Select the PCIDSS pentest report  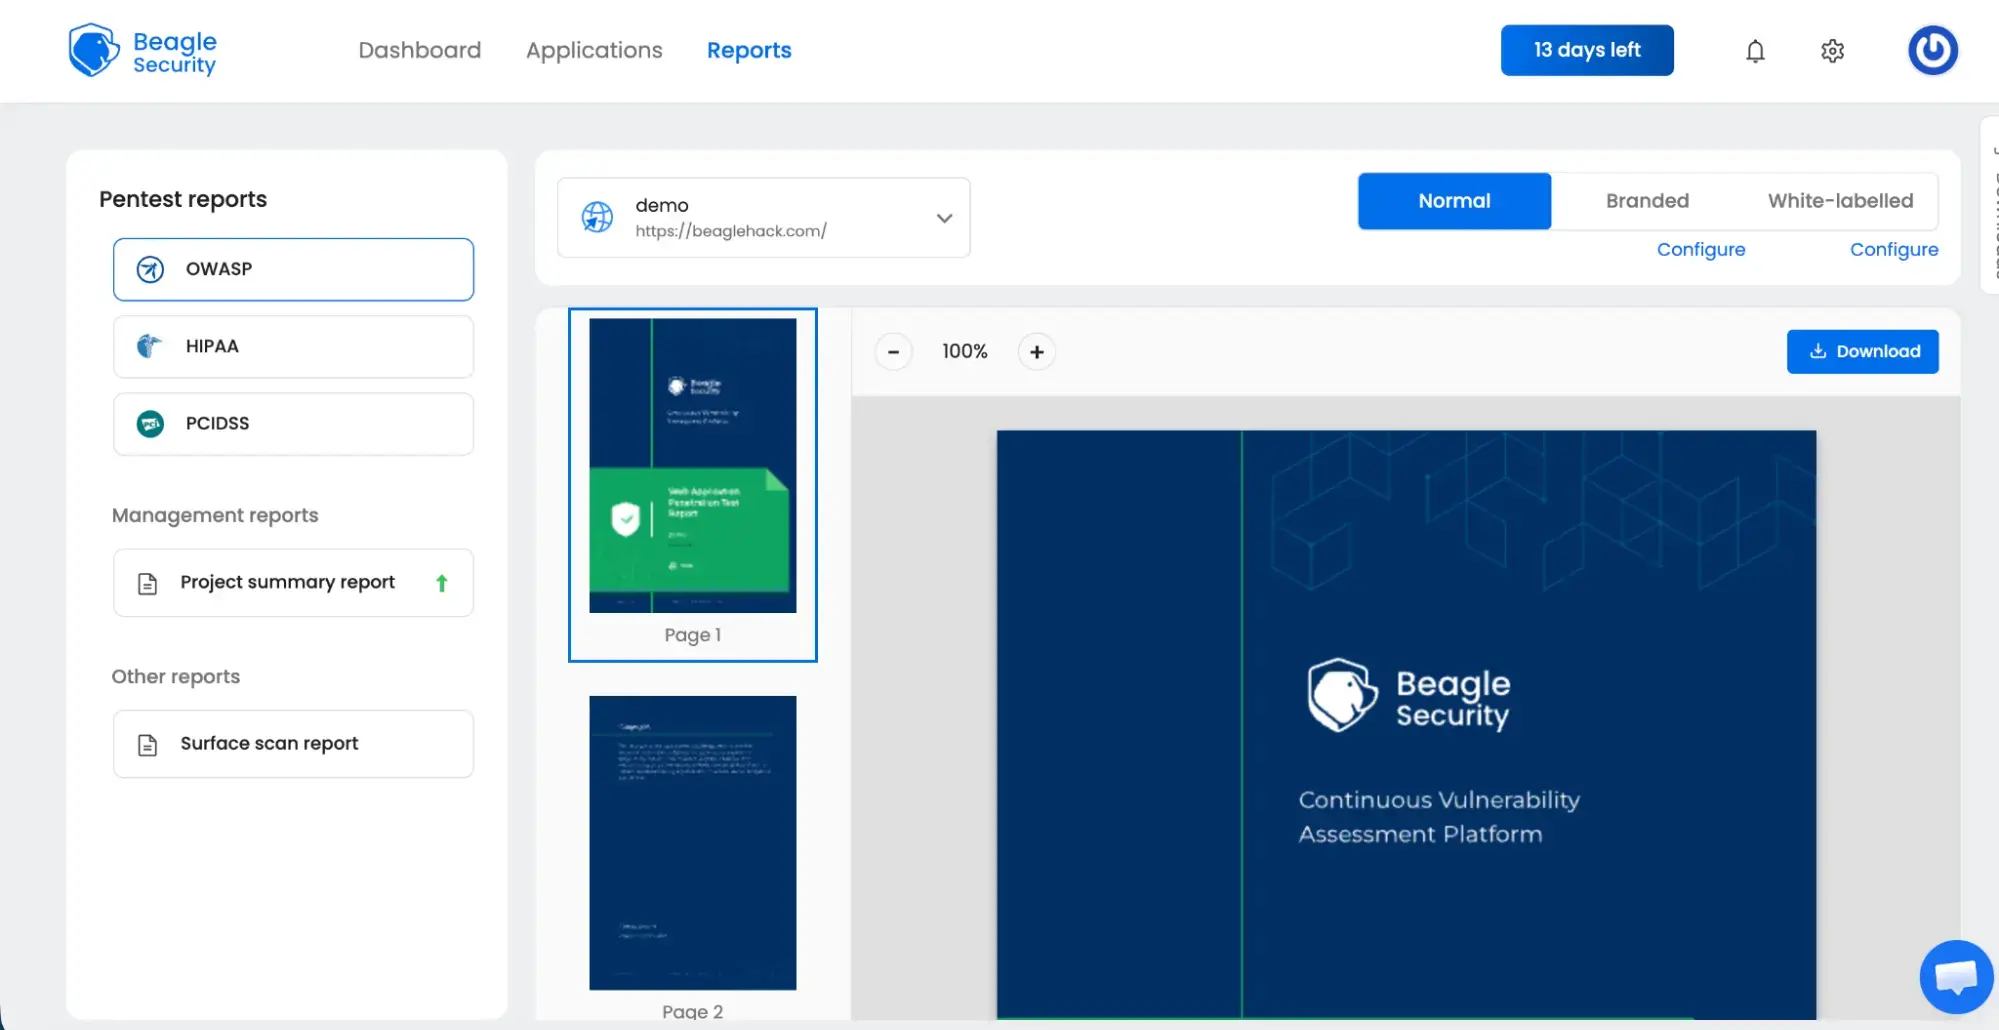293,424
